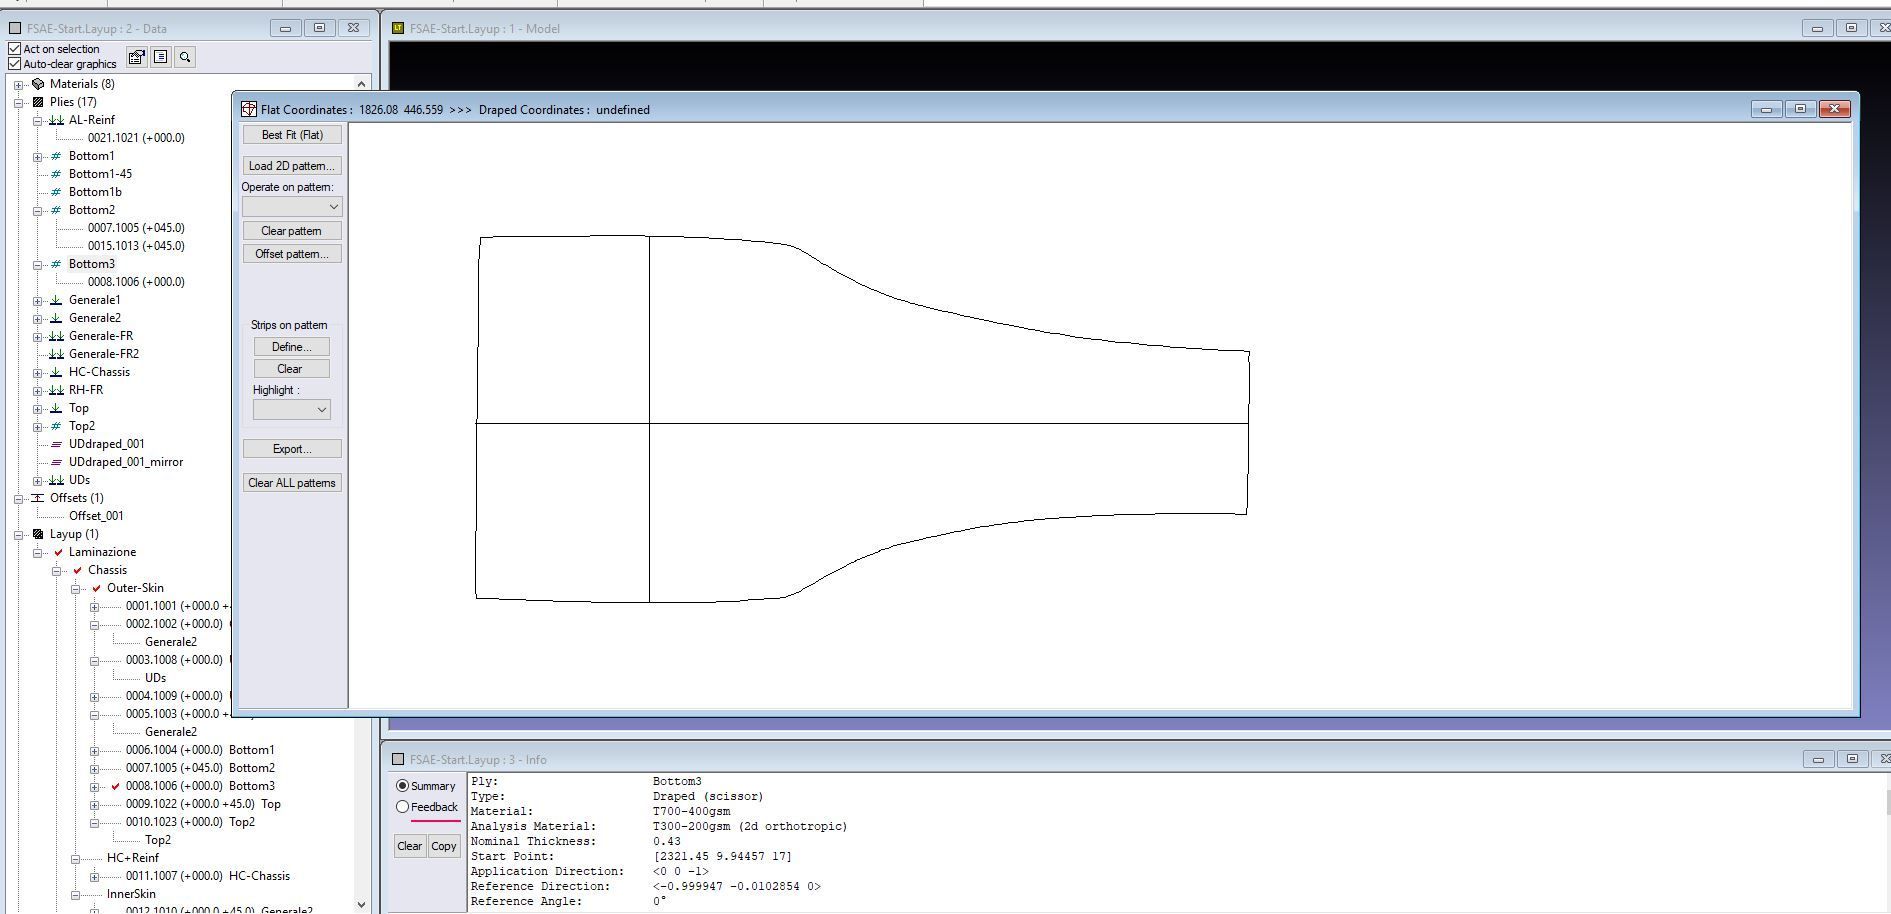Click the Bottom2 hash ply icon
Image resolution: width=1891 pixels, height=914 pixels.
(x=56, y=210)
